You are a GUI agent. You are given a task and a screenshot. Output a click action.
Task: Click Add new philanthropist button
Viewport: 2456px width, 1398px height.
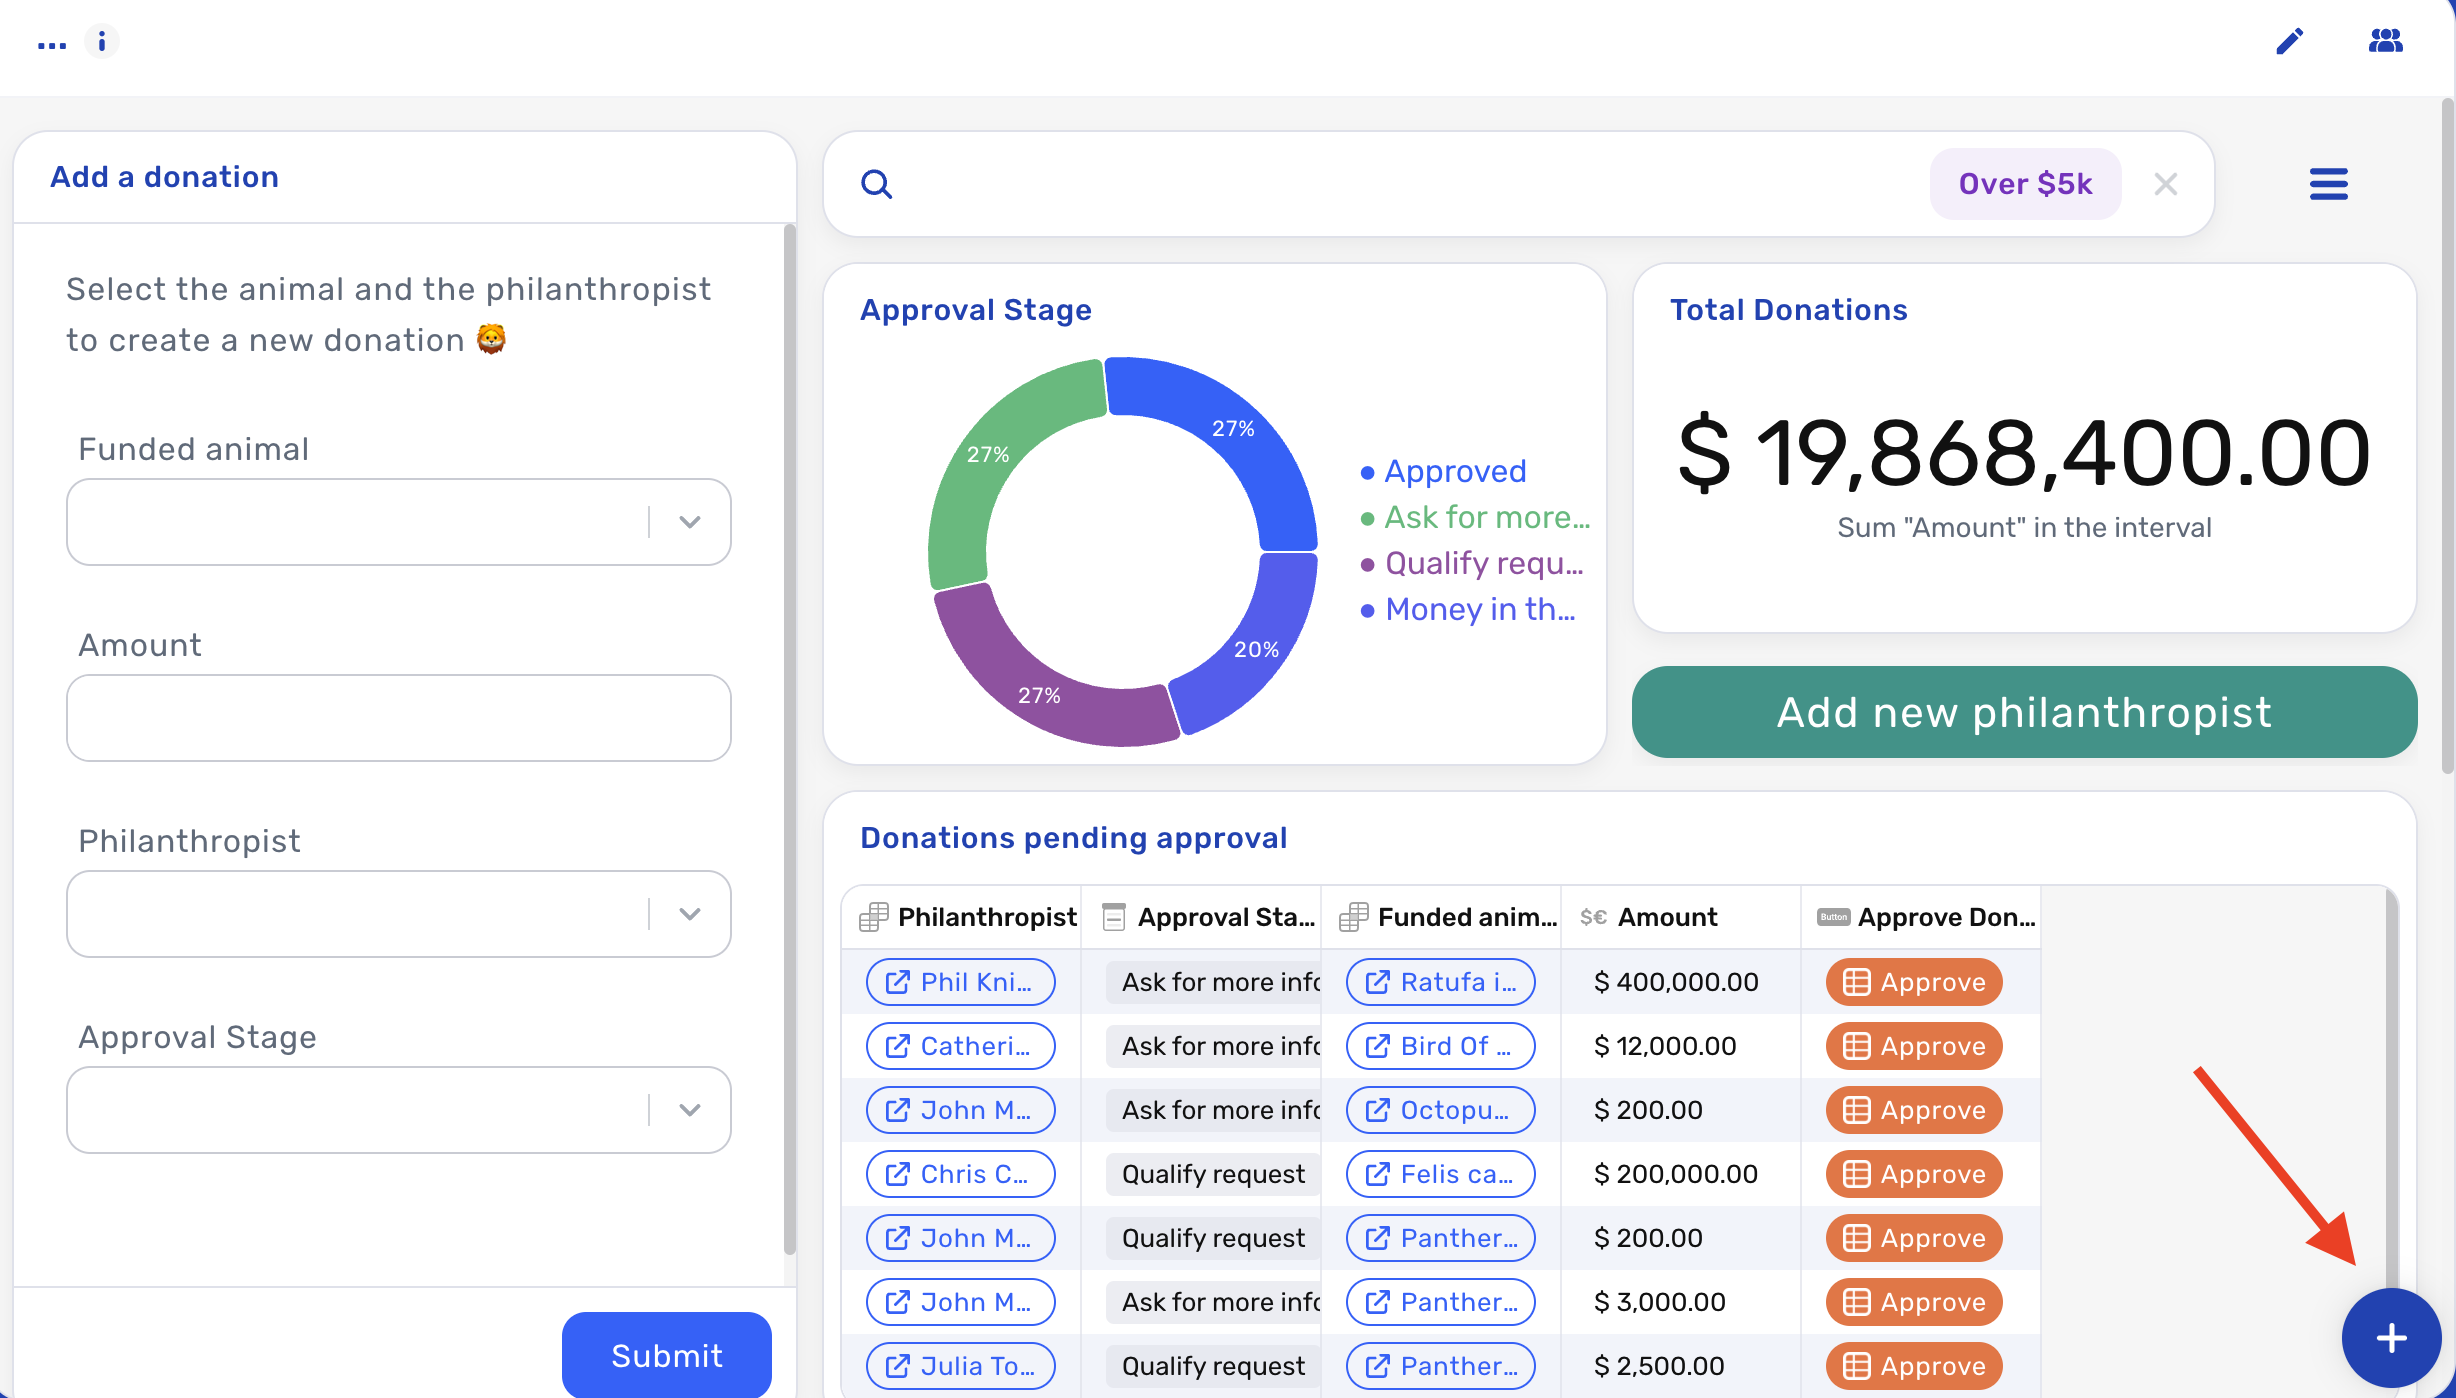(x=2024, y=712)
